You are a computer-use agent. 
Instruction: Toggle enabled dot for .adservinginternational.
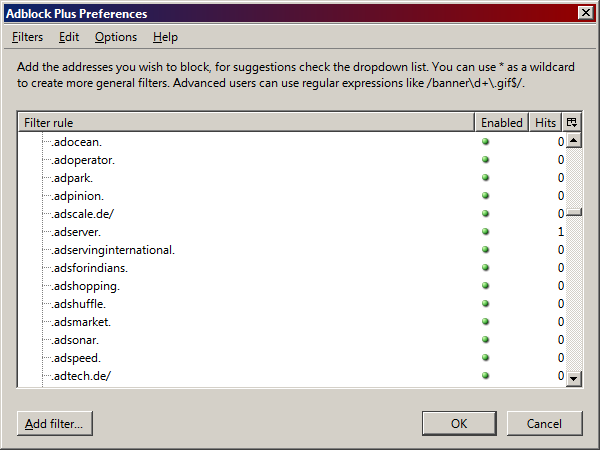pyautogui.click(x=486, y=249)
